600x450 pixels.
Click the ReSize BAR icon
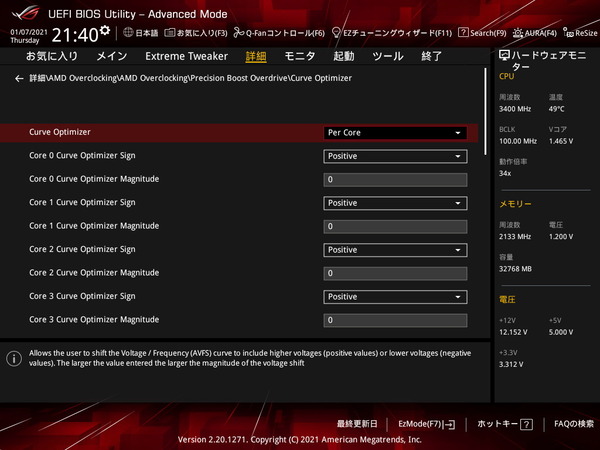coord(568,33)
